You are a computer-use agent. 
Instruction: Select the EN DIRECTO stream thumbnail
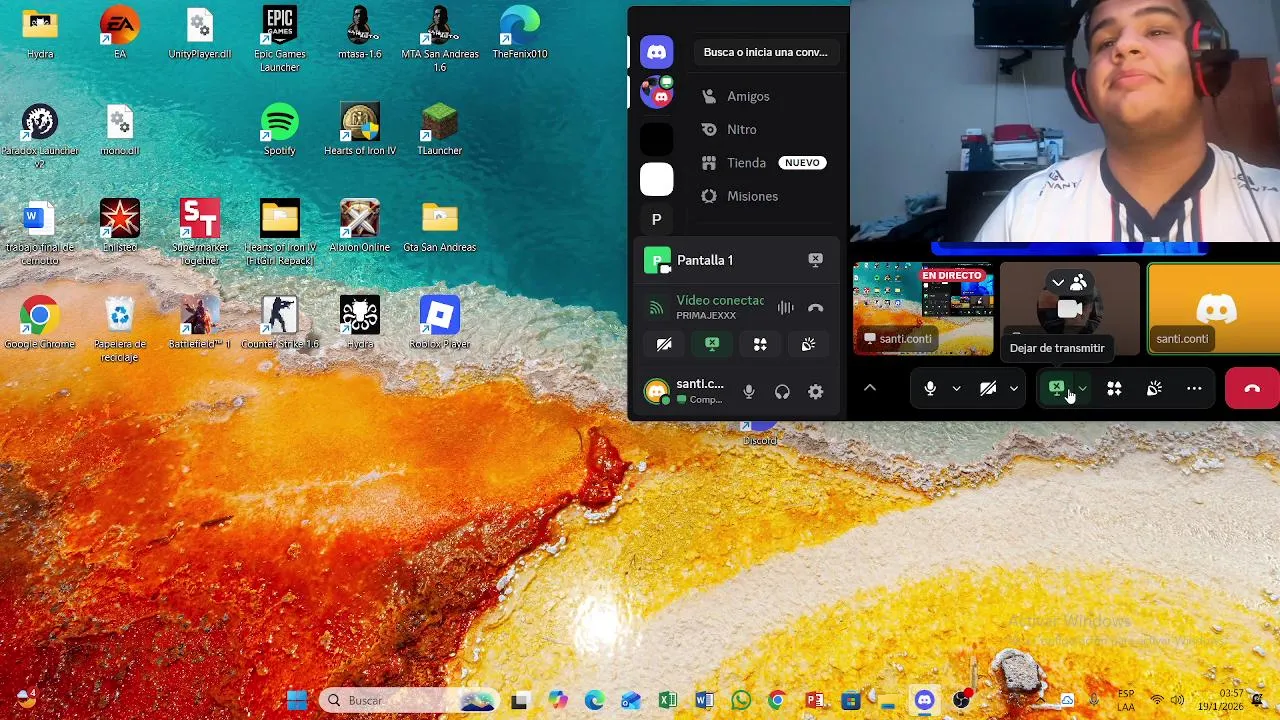[x=923, y=309]
